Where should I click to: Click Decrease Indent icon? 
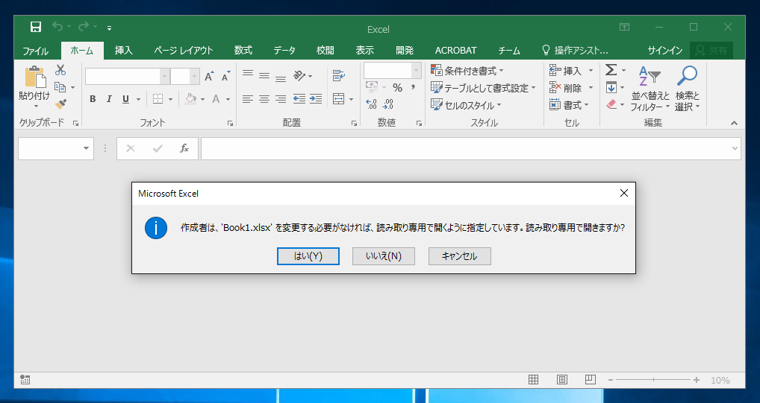pos(299,99)
